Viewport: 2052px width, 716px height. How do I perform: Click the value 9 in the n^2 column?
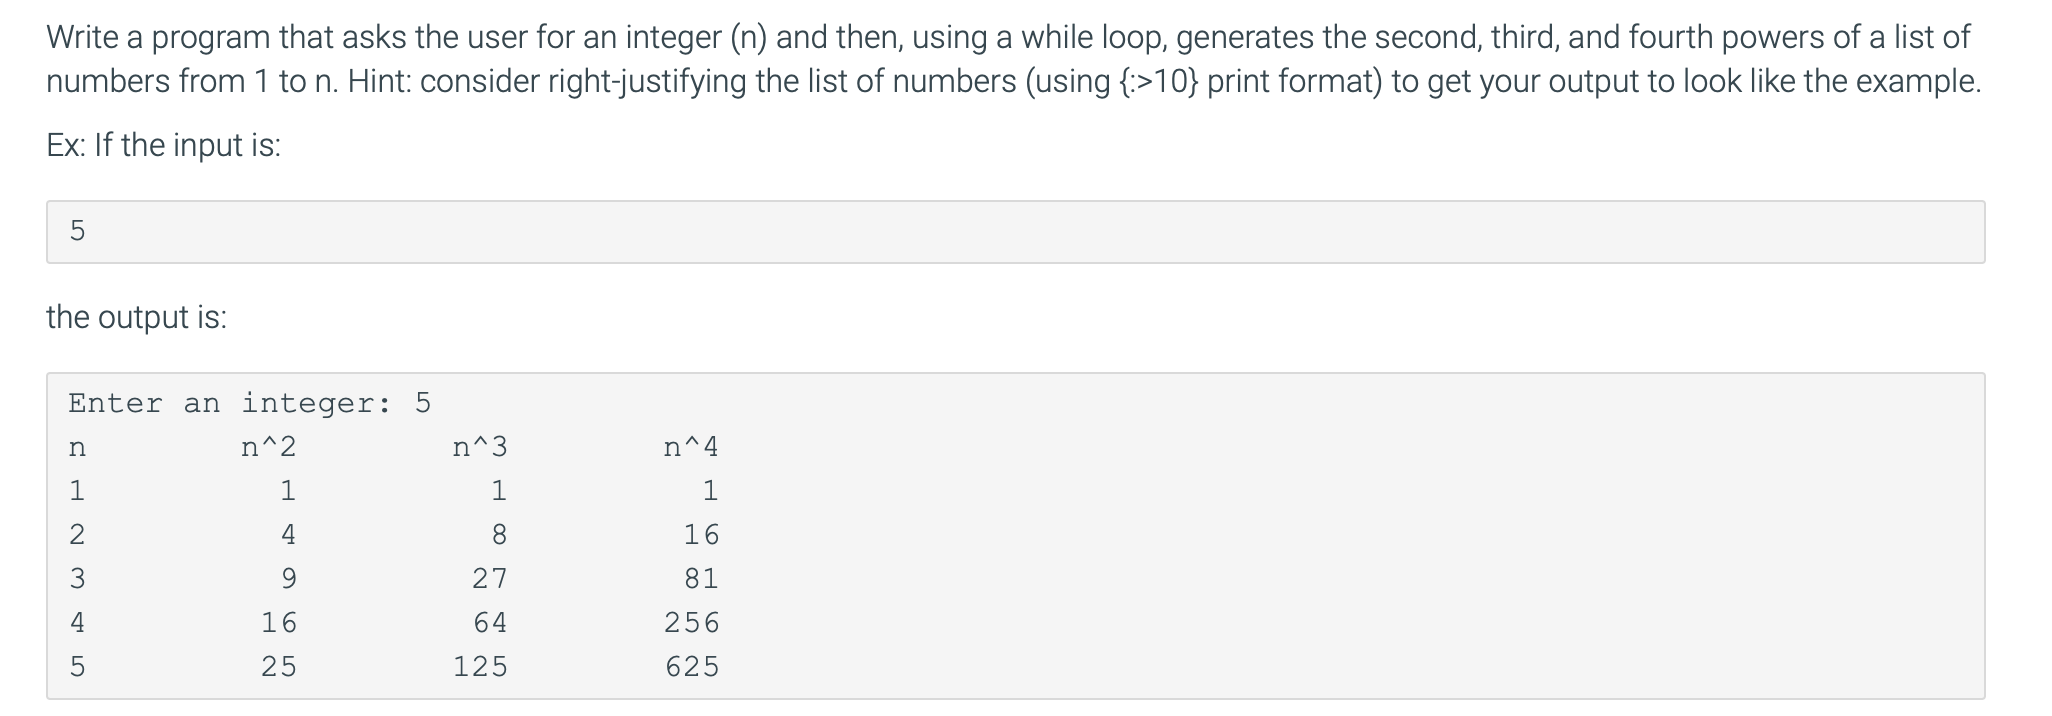289,579
